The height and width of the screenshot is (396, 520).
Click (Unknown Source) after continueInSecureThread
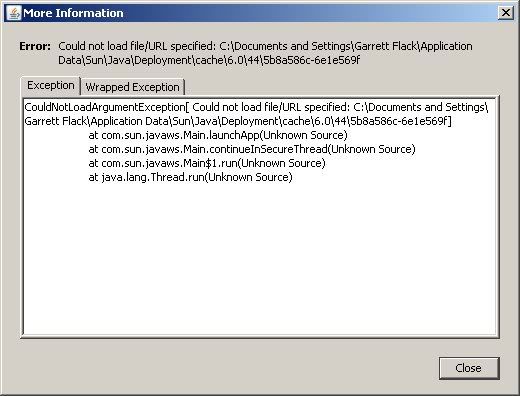click(372, 149)
